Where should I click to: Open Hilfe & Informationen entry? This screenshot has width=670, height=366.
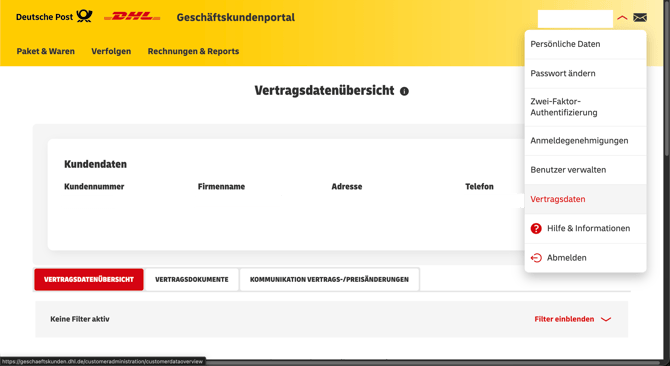pos(585,228)
